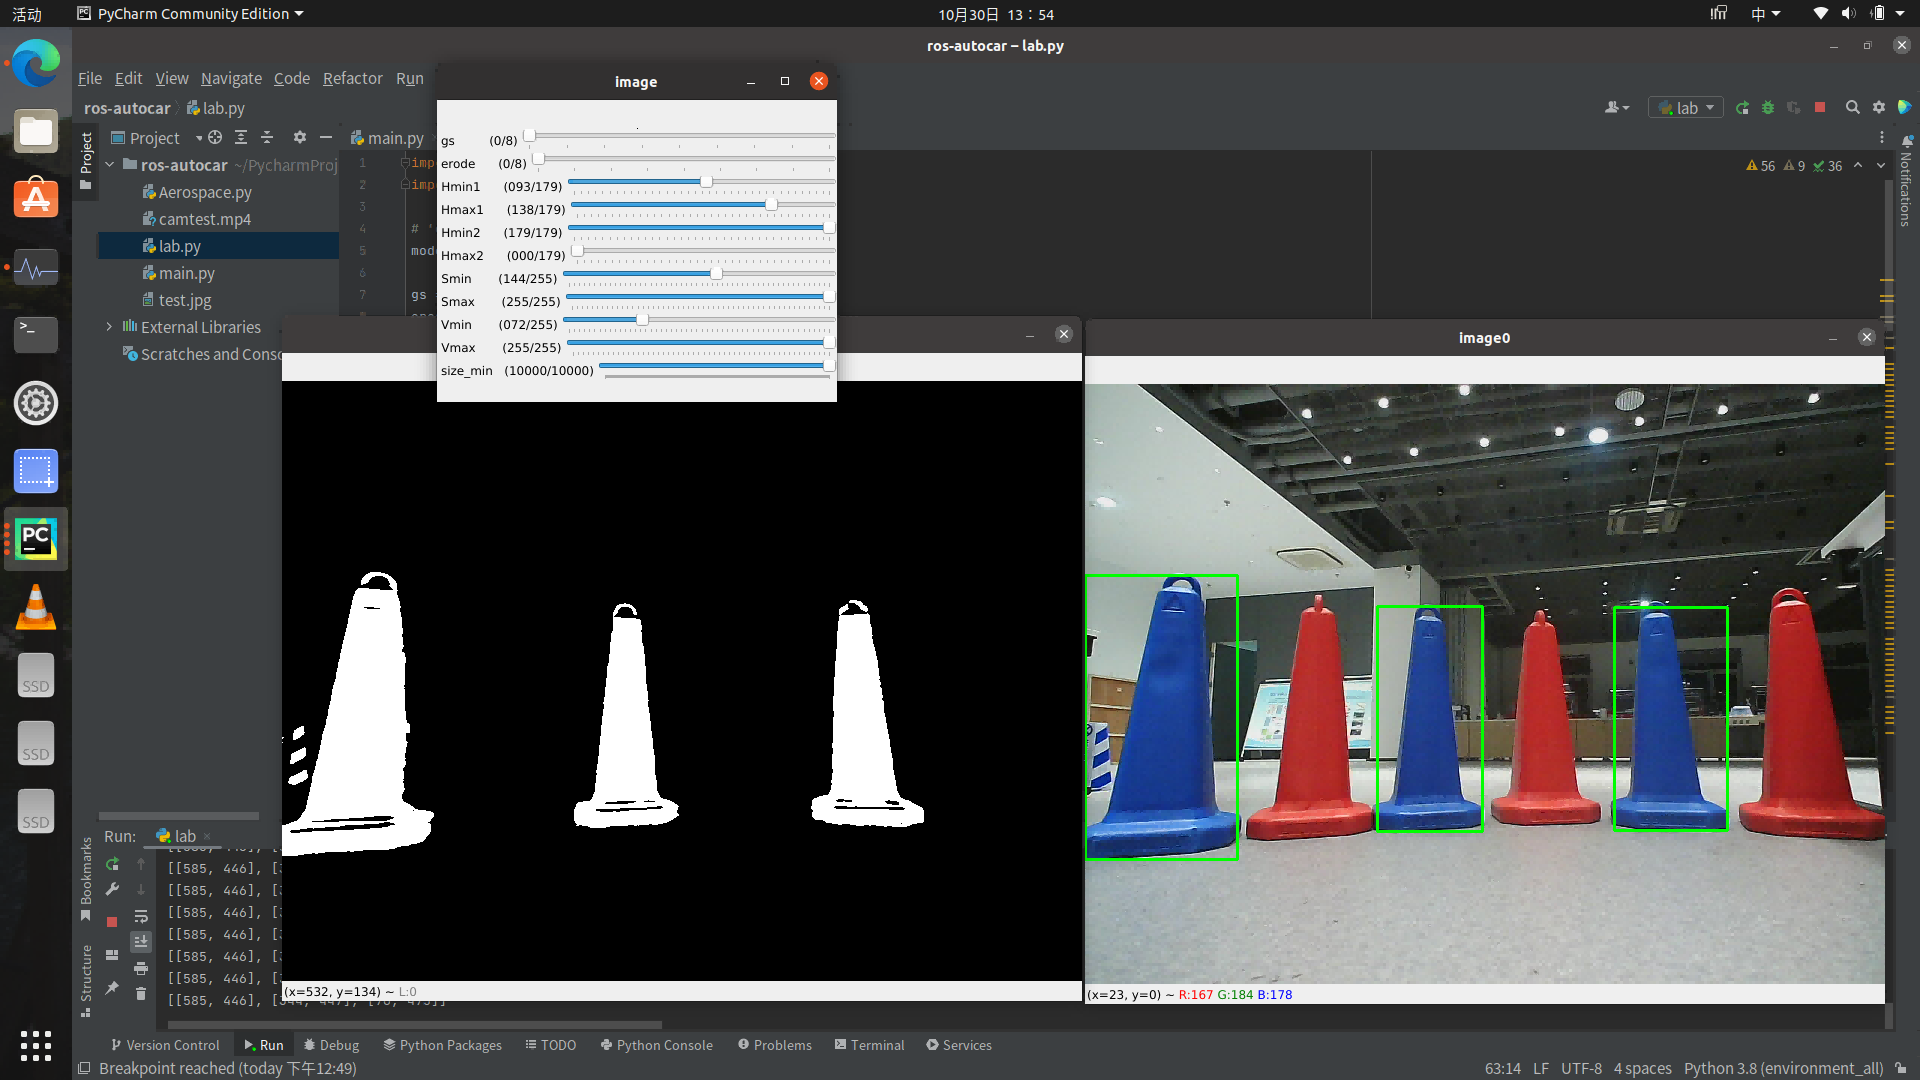Open Search Everywhere magnifier icon
This screenshot has width=1920, height=1080.
click(x=1852, y=108)
